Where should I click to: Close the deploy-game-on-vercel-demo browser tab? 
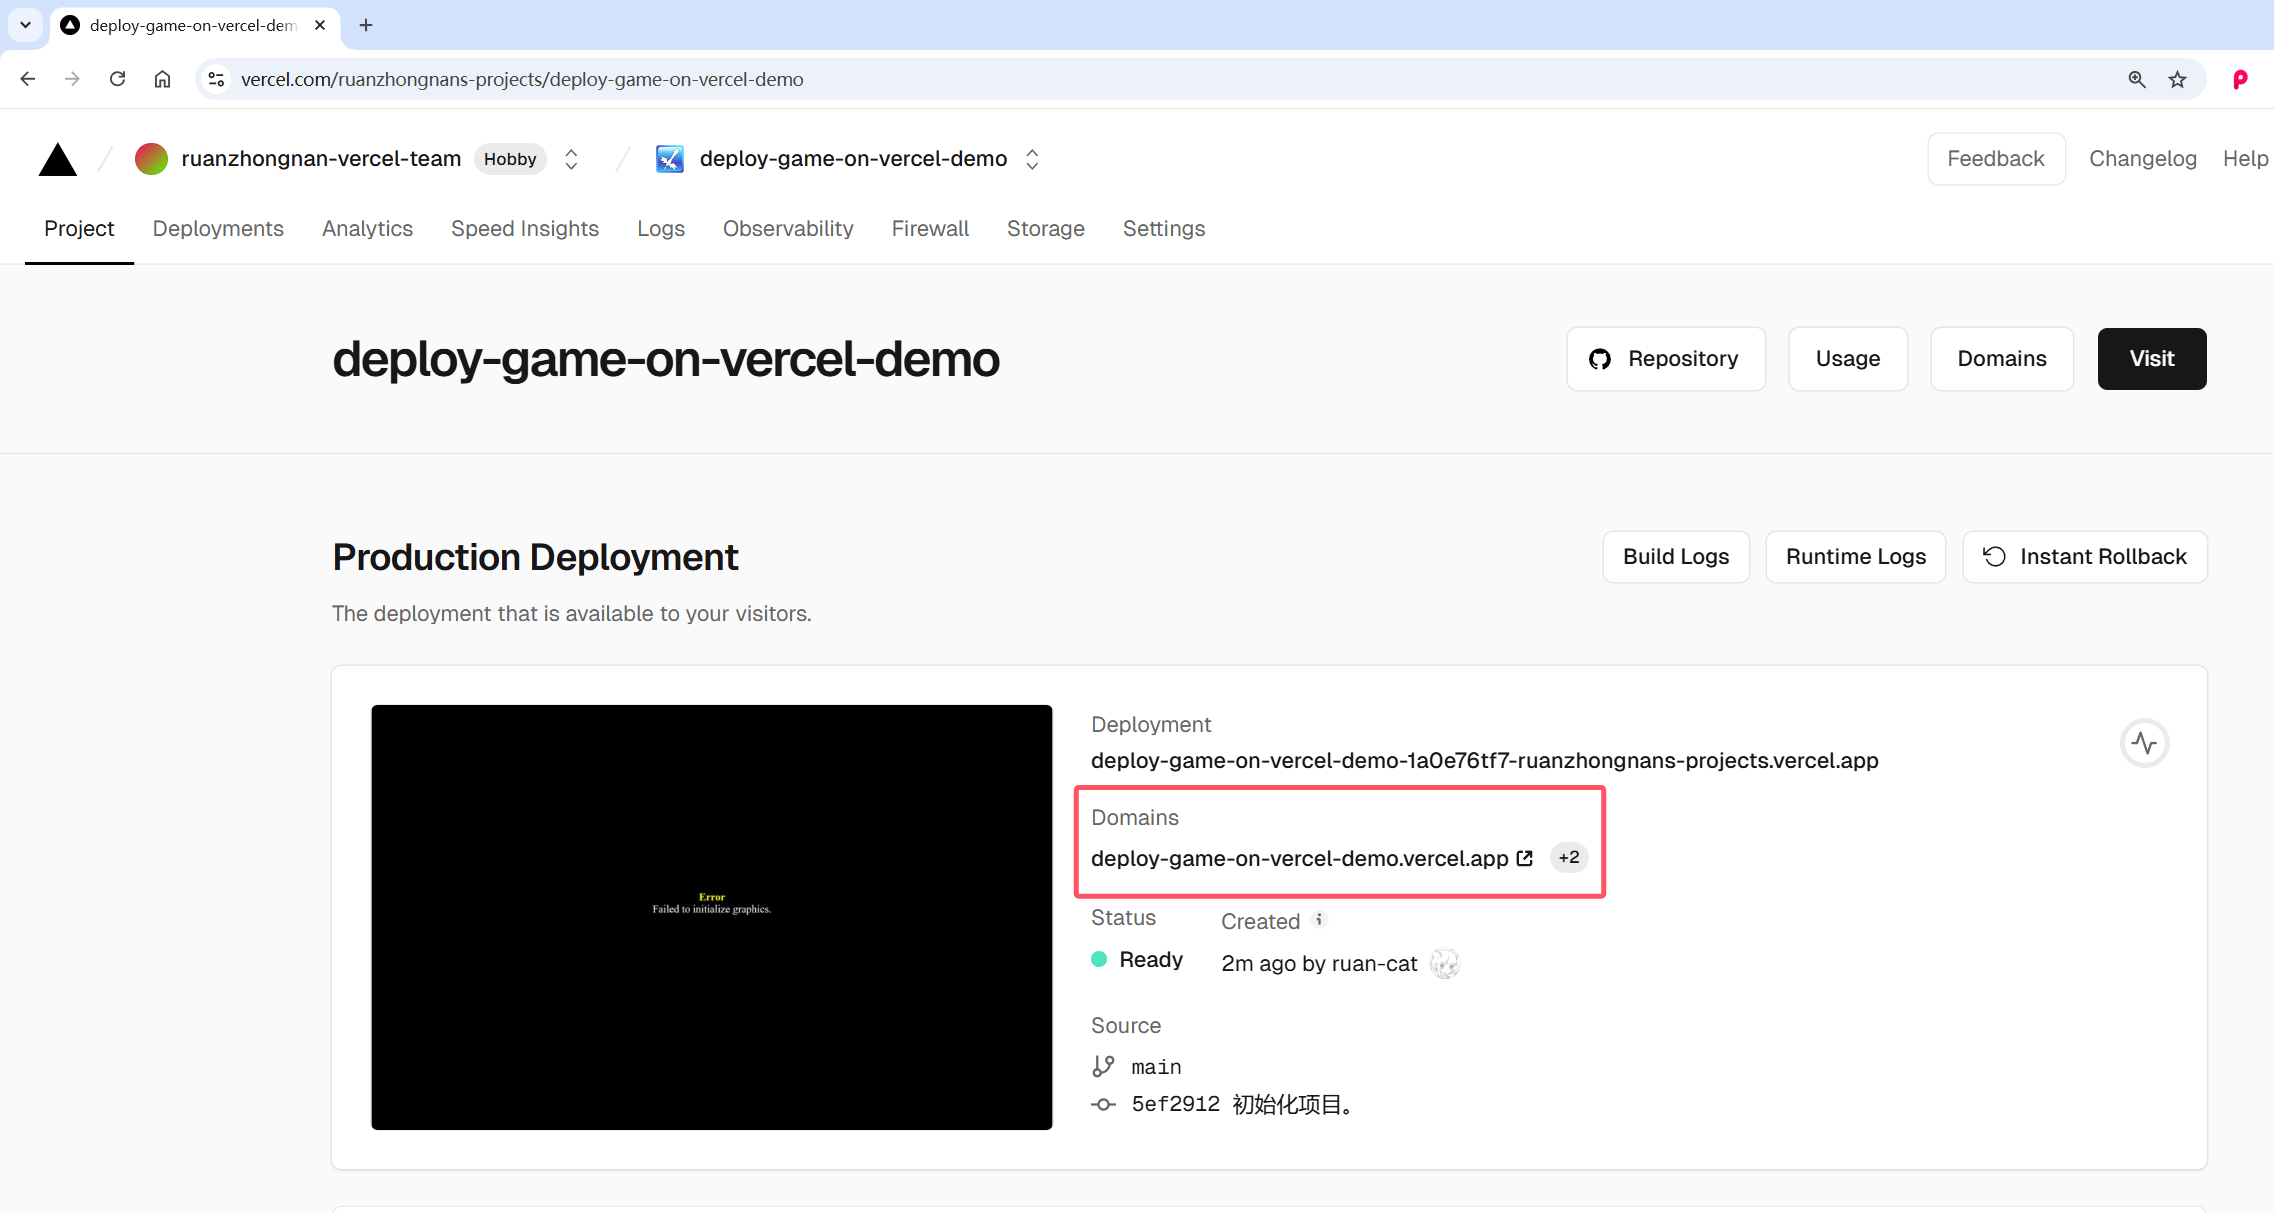coord(320,25)
